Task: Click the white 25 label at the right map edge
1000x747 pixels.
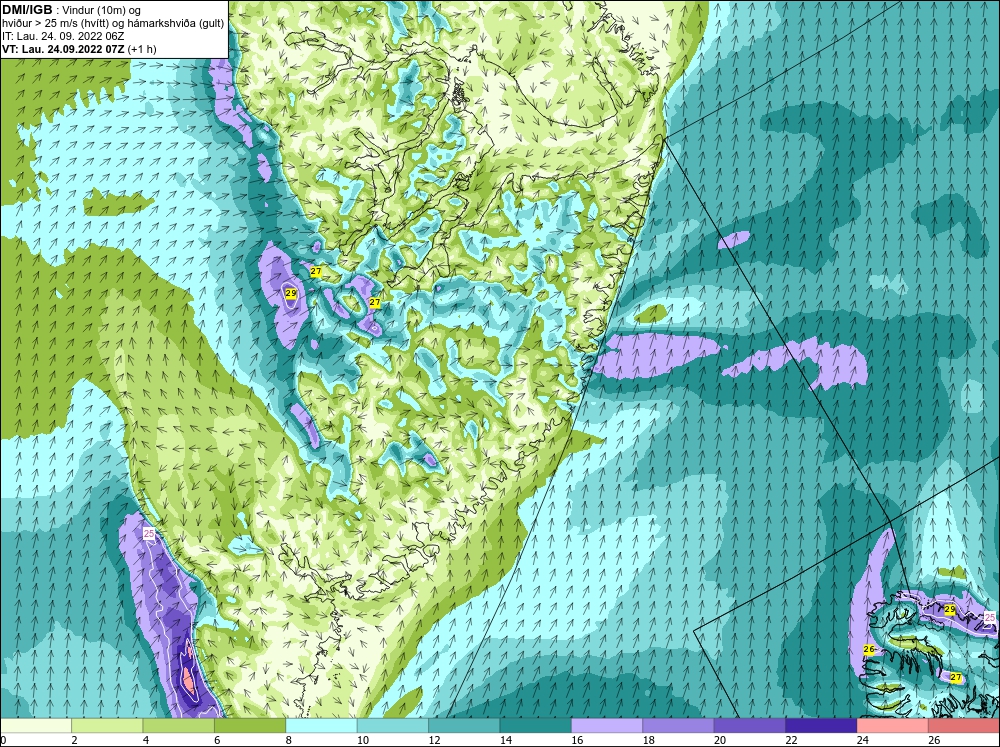Action: pos(990,617)
